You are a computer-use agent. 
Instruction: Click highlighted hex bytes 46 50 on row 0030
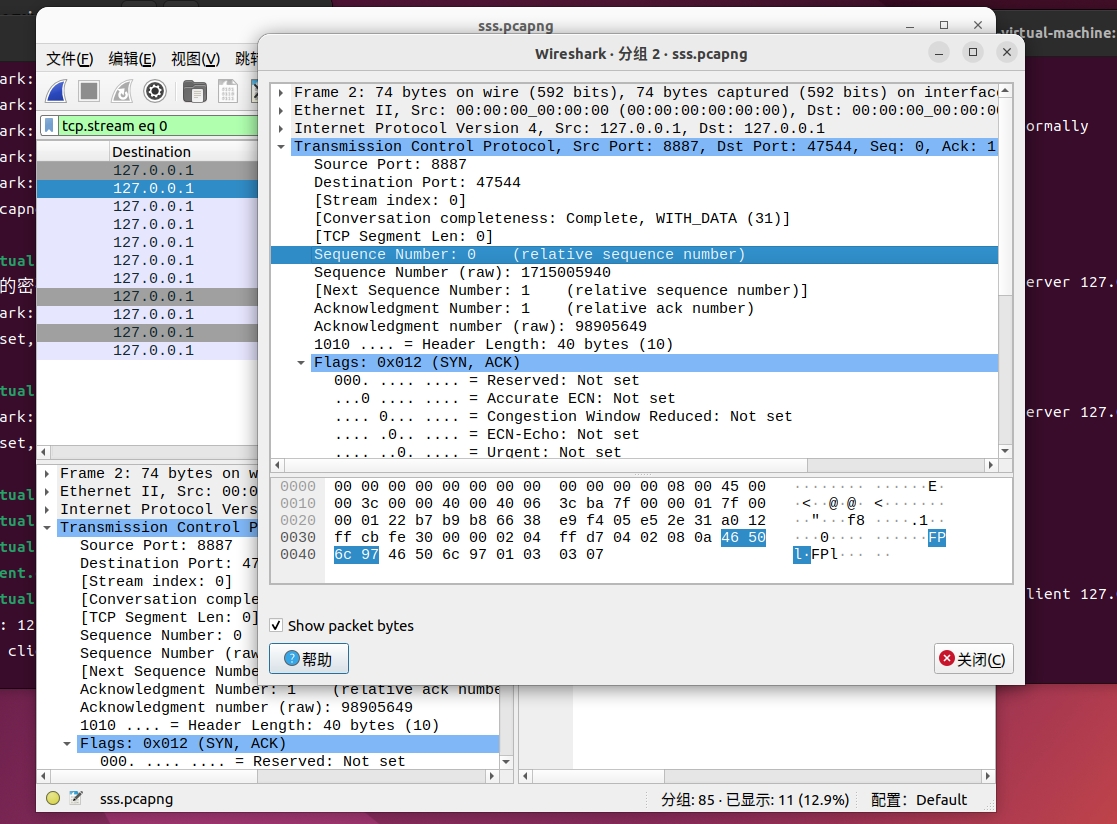(x=743, y=537)
